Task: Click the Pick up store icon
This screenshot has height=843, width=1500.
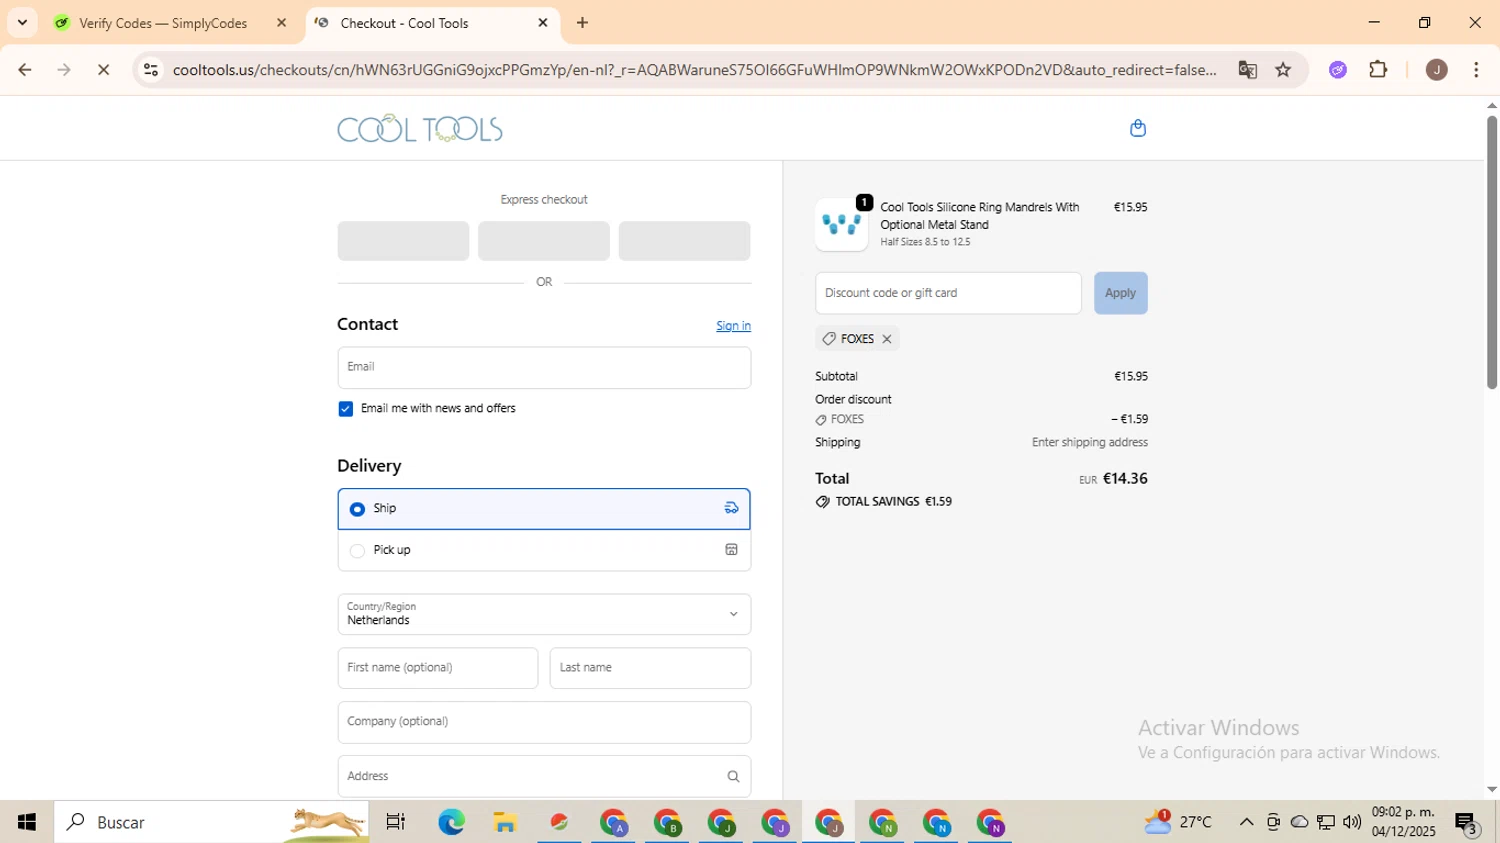Action: click(x=731, y=550)
